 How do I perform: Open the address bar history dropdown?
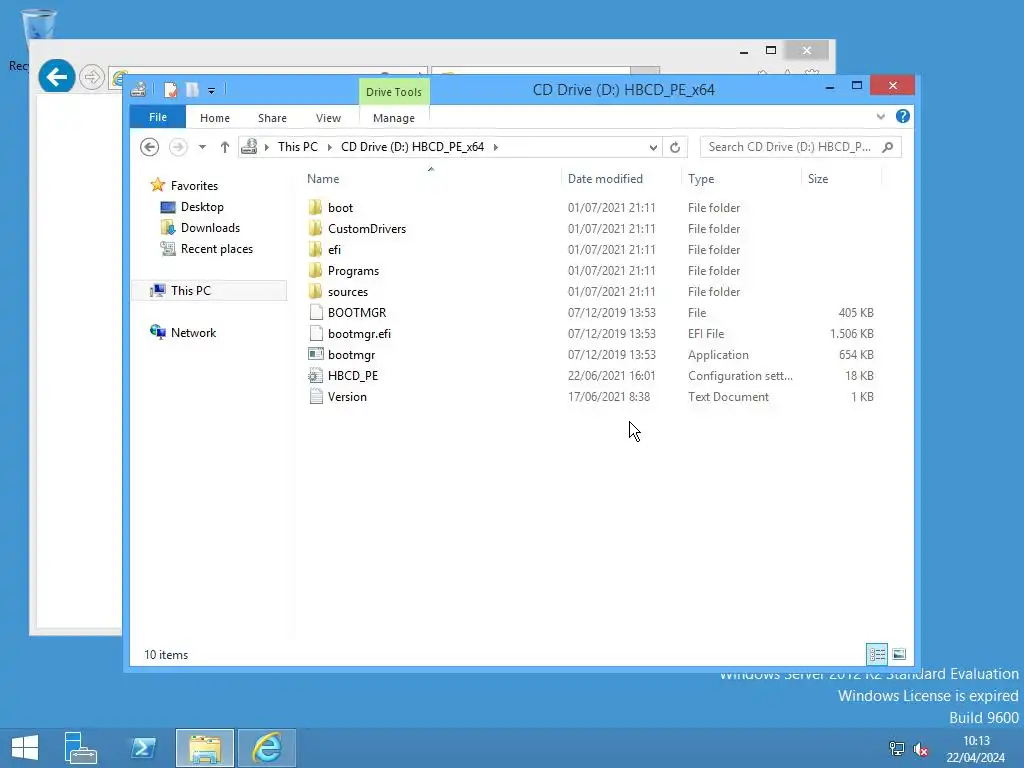point(653,147)
